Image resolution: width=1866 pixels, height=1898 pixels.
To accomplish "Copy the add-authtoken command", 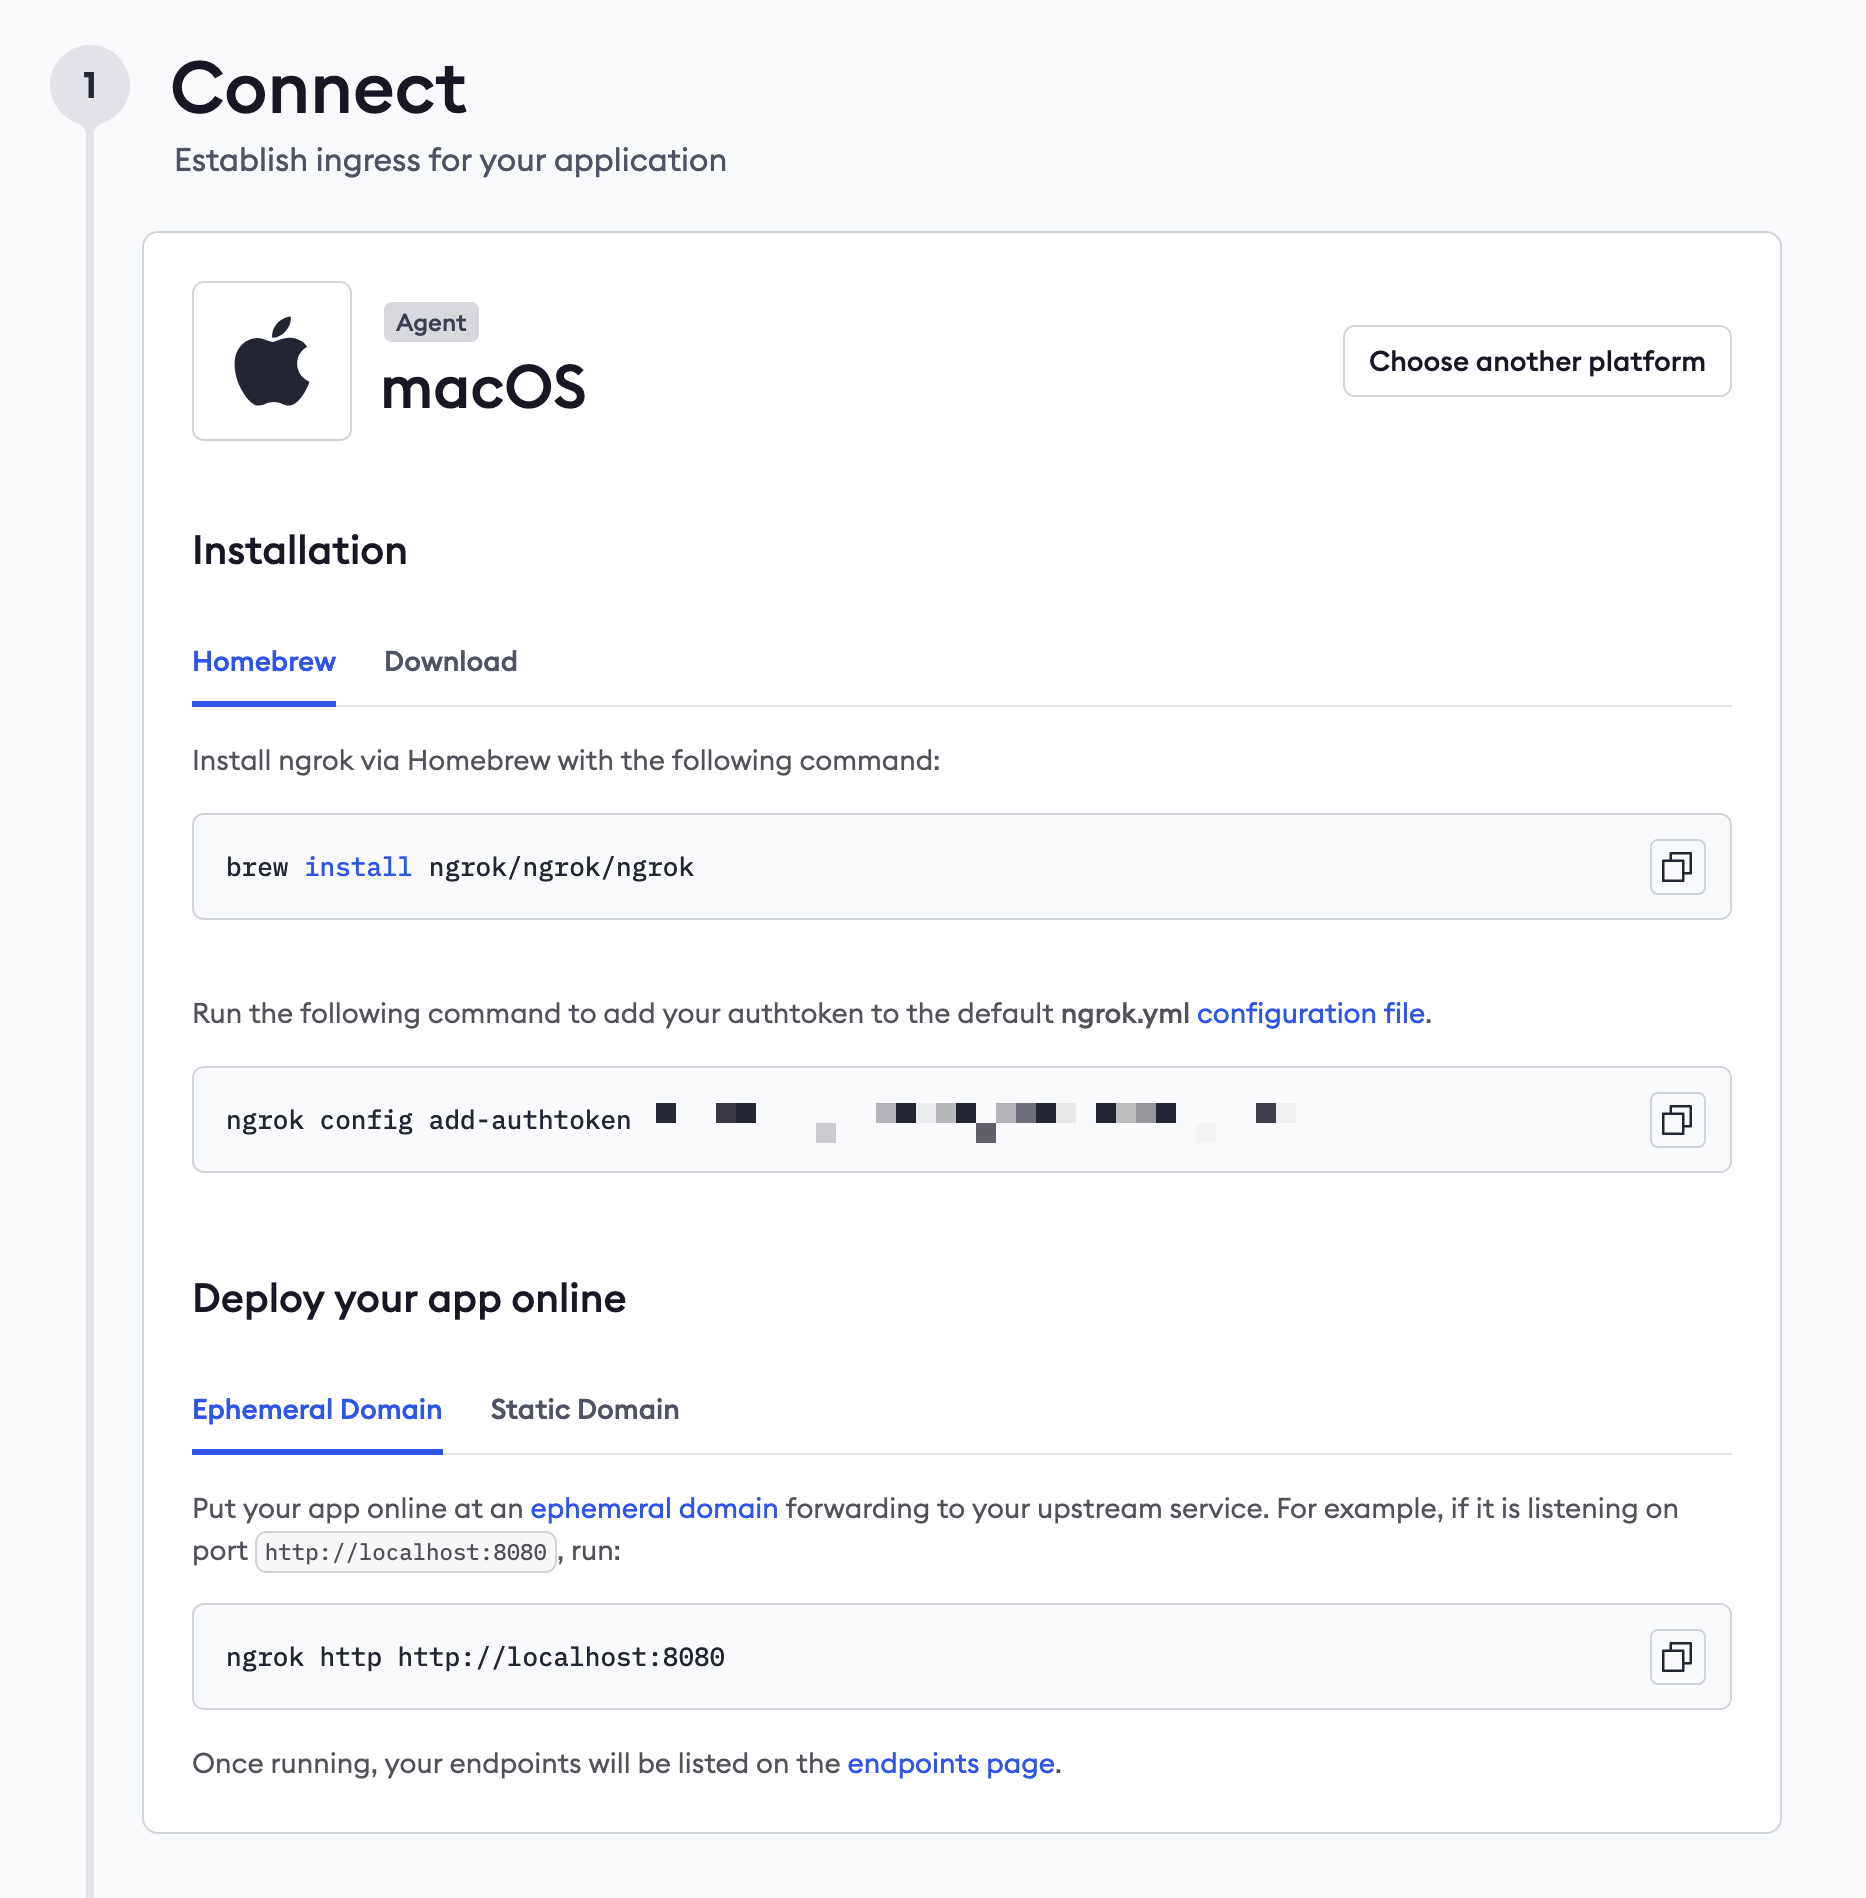I will pos(1677,1119).
